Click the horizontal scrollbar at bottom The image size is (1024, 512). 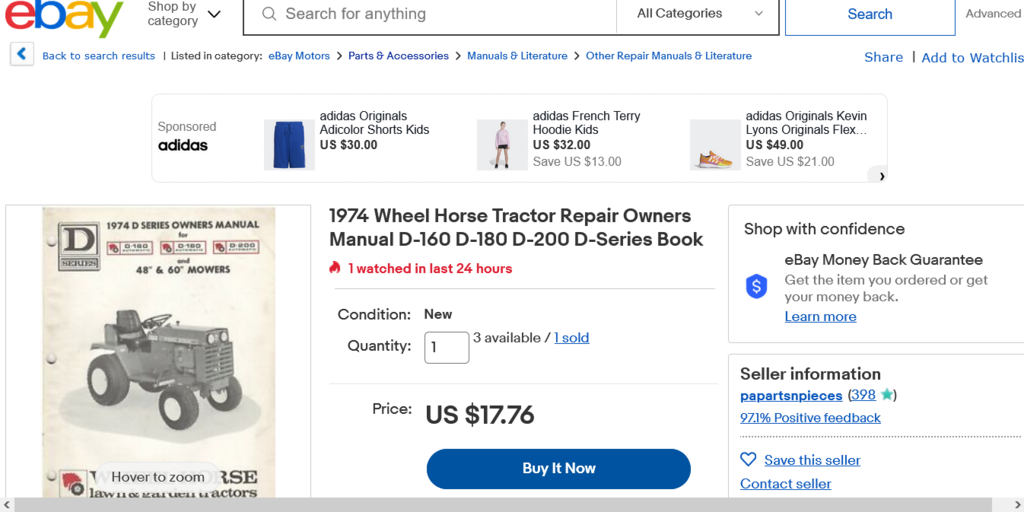(500, 505)
